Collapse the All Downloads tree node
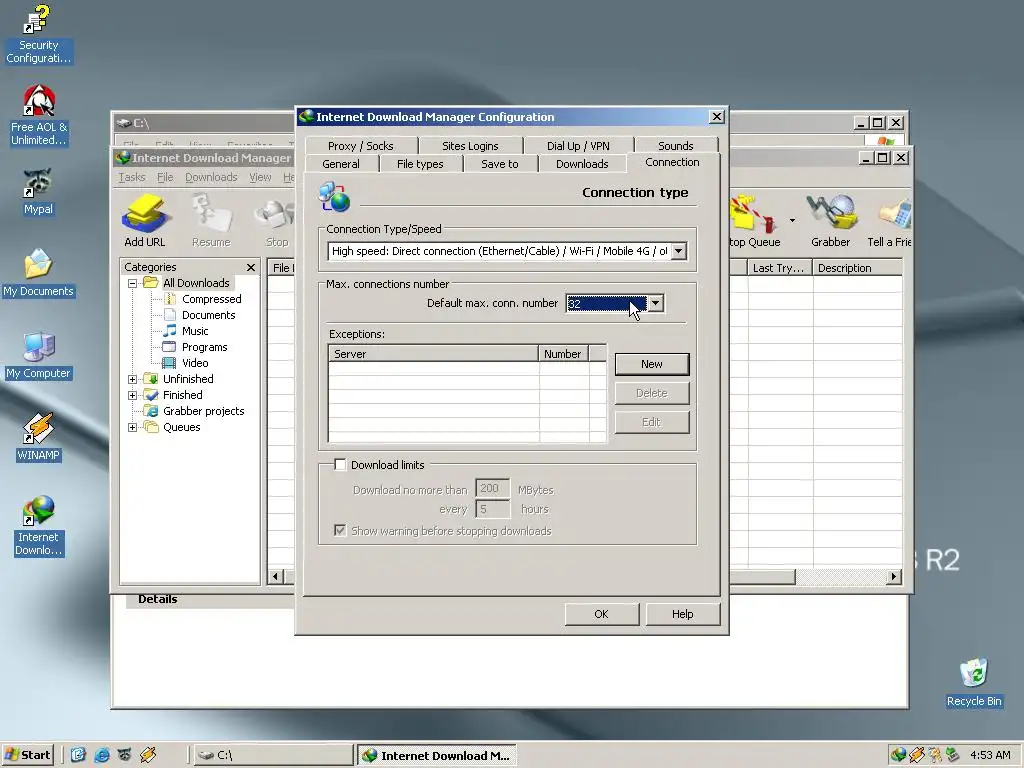 (x=133, y=283)
